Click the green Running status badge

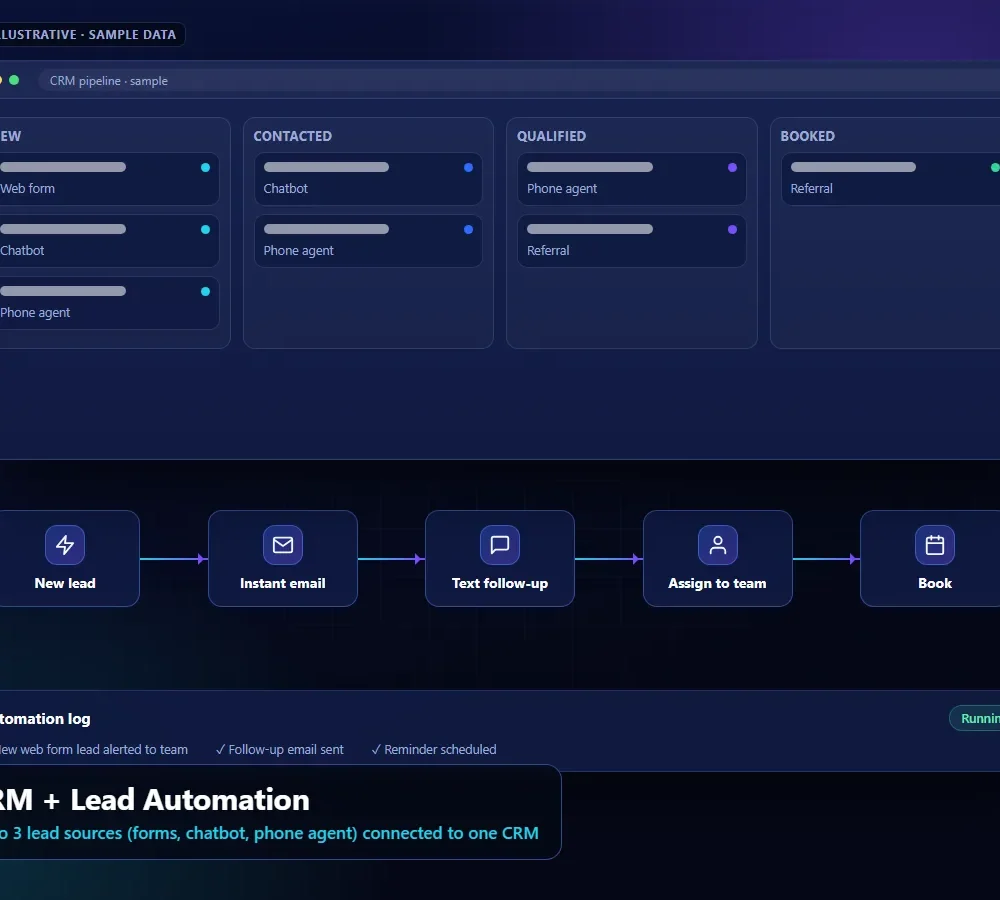click(x=975, y=718)
